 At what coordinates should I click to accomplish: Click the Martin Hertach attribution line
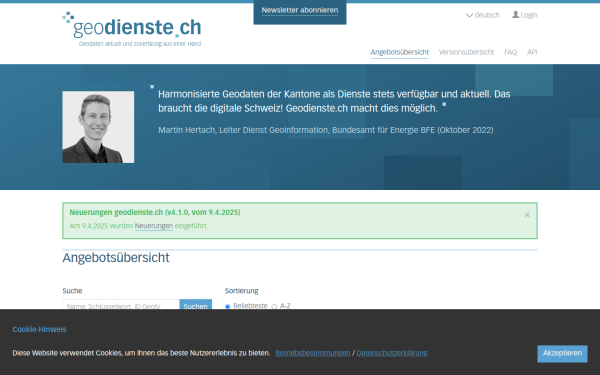326,130
